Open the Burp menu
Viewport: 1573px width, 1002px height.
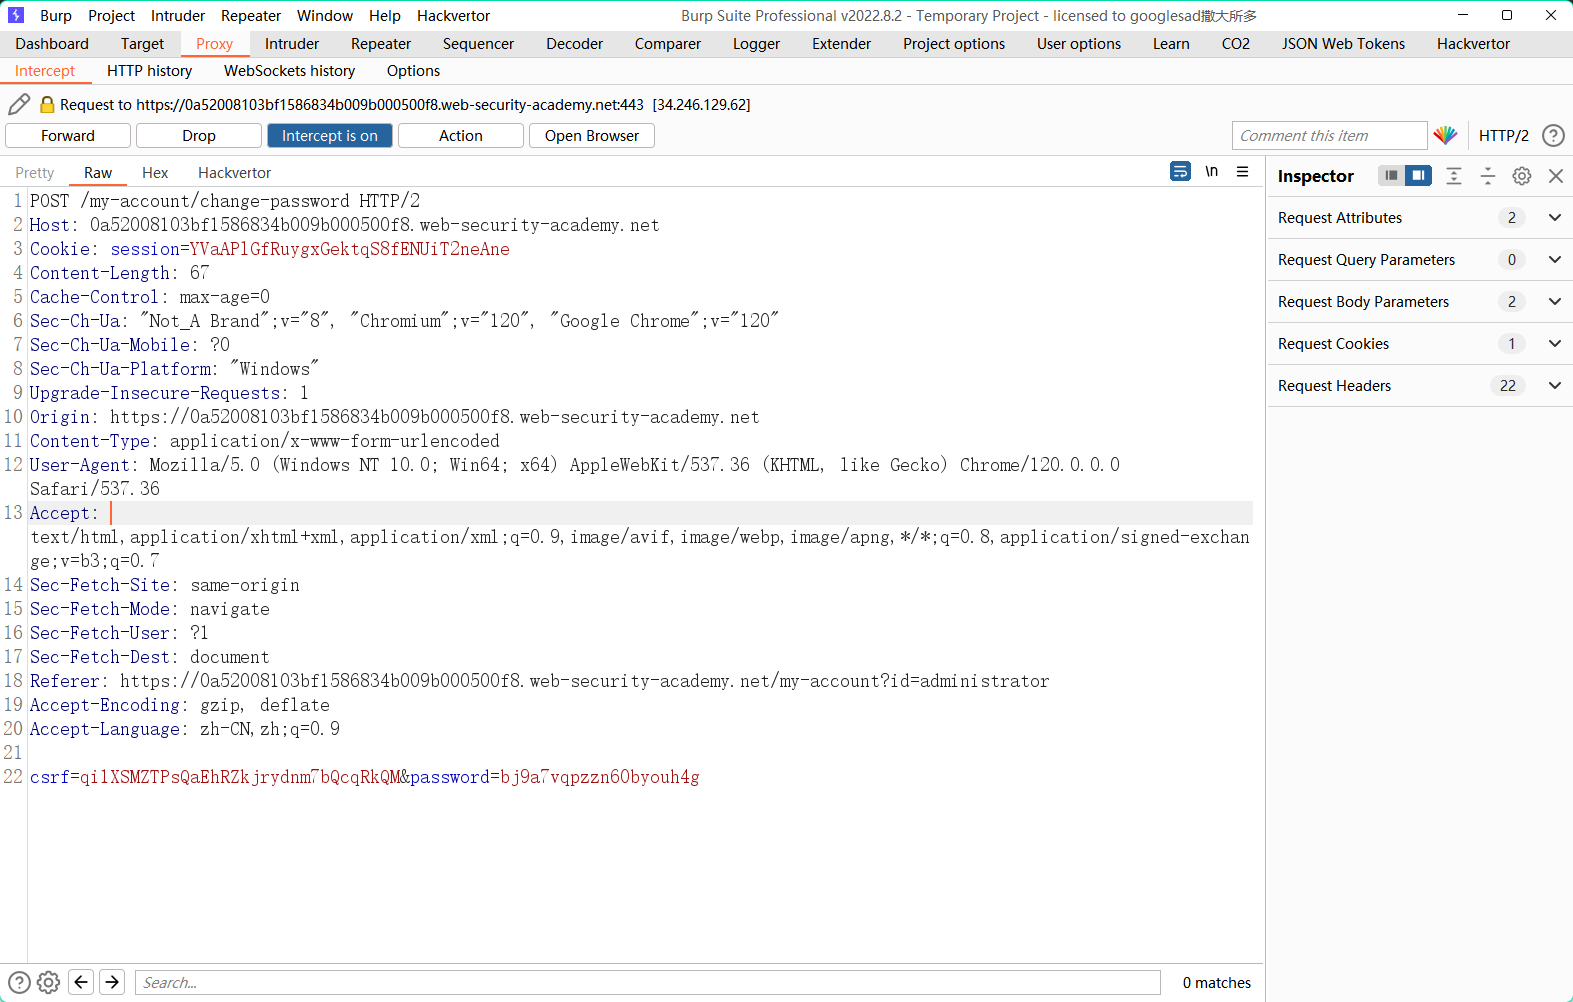56,15
